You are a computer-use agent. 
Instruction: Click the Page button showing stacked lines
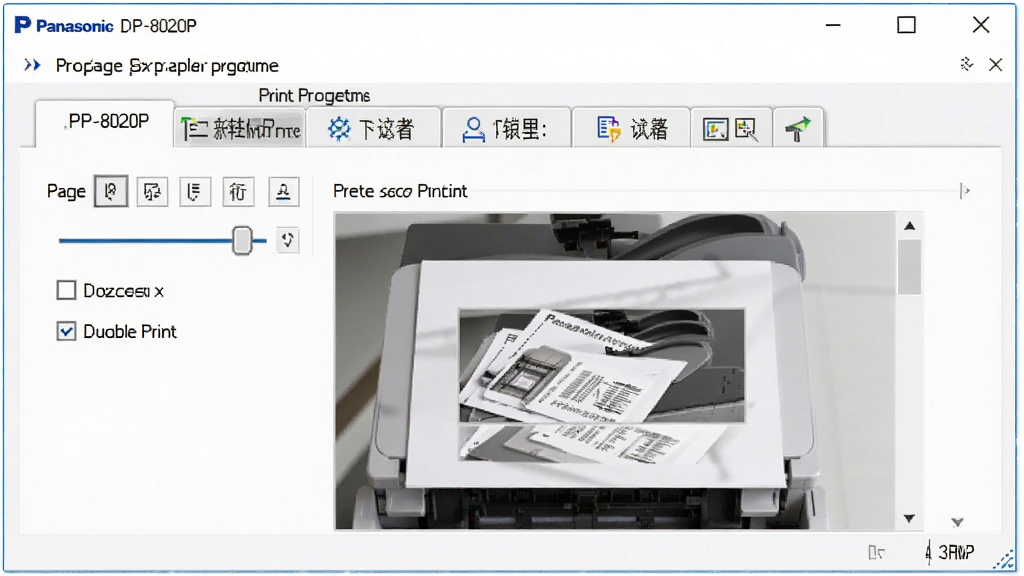click(x=195, y=191)
